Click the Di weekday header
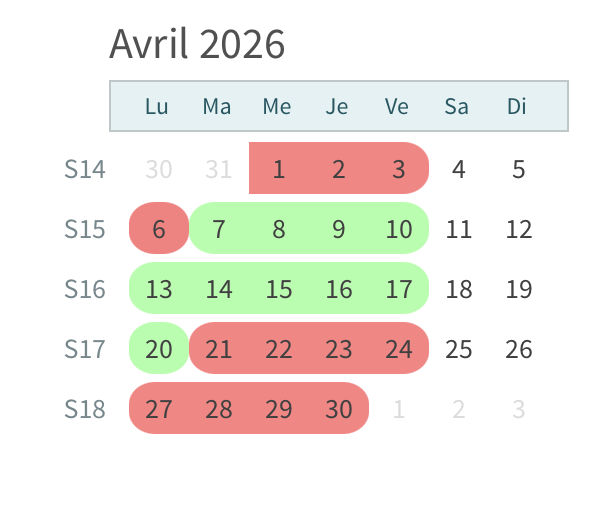This screenshot has height=508, width=606. (517, 106)
